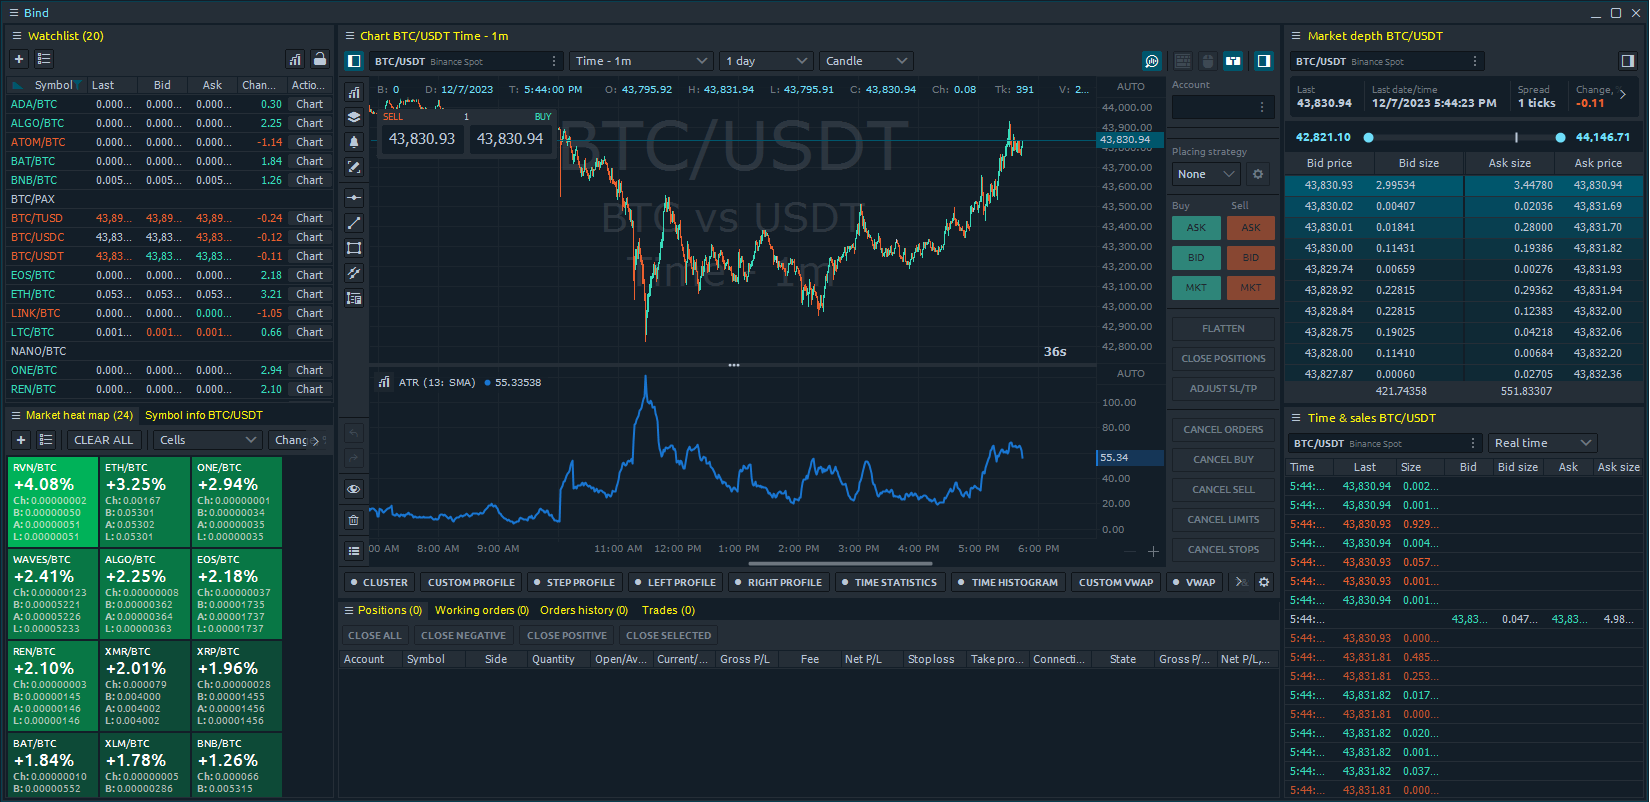The image size is (1650, 802).
Task: Click the lock icon in Watchlist panel
Action: [319, 60]
